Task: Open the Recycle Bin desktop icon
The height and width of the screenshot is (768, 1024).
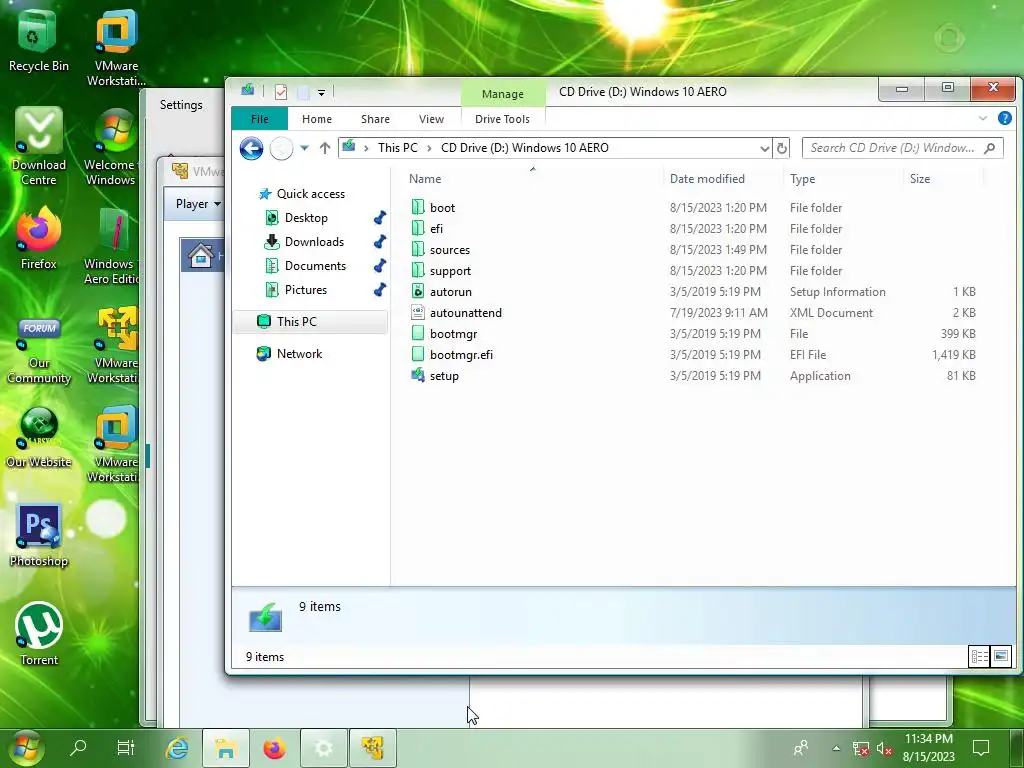Action: (x=38, y=40)
